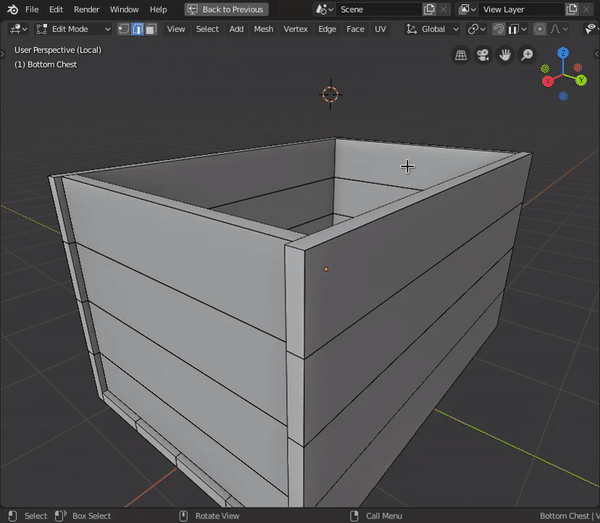Click the Blender logo icon

tap(12, 10)
